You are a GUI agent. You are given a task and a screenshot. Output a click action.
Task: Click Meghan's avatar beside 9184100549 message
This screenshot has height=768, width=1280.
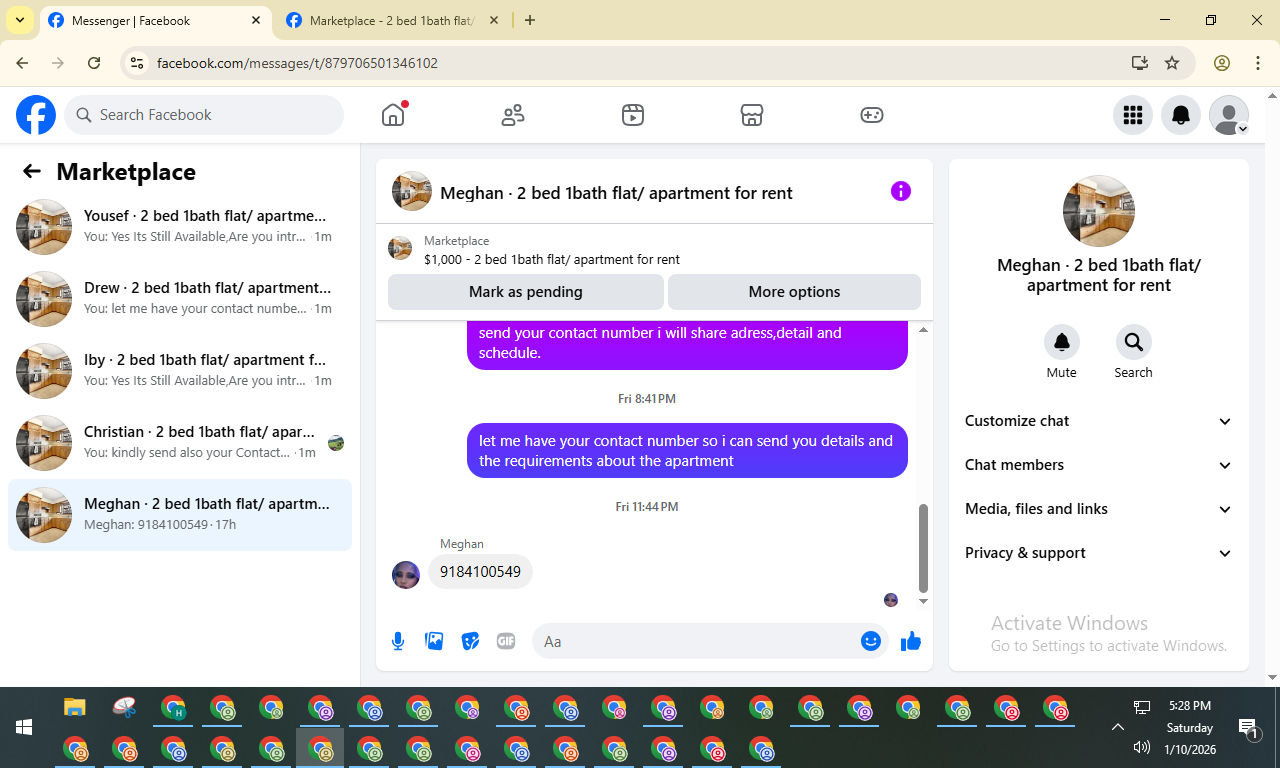(x=406, y=575)
